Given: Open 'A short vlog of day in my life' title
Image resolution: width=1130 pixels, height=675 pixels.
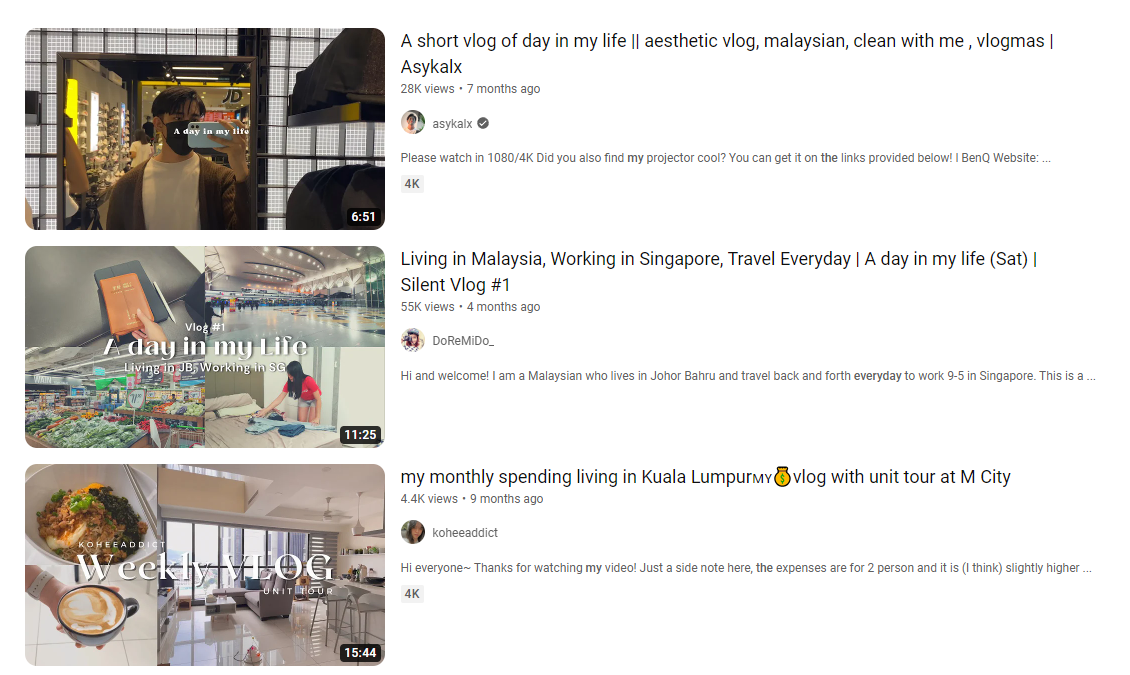Looking at the screenshot, I should tap(727, 53).
